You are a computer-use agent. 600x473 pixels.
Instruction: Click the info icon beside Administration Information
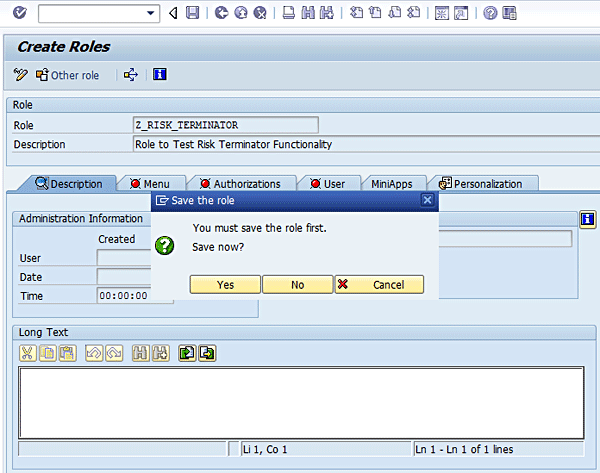click(587, 219)
